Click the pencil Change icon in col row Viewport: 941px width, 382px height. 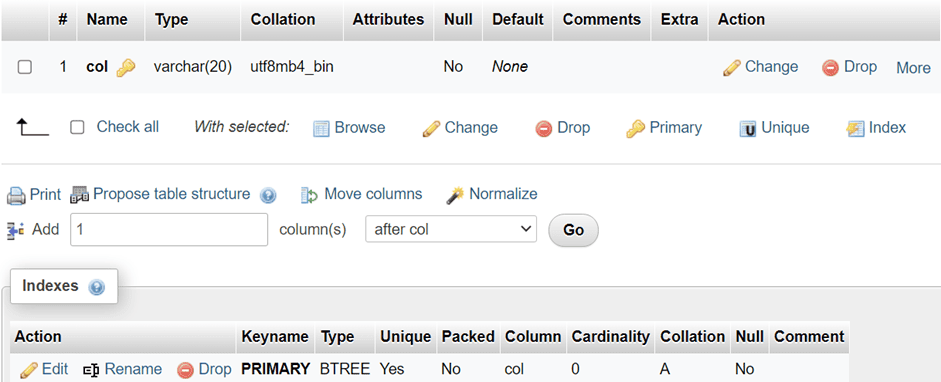pyautogui.click(x=732, y=68)
